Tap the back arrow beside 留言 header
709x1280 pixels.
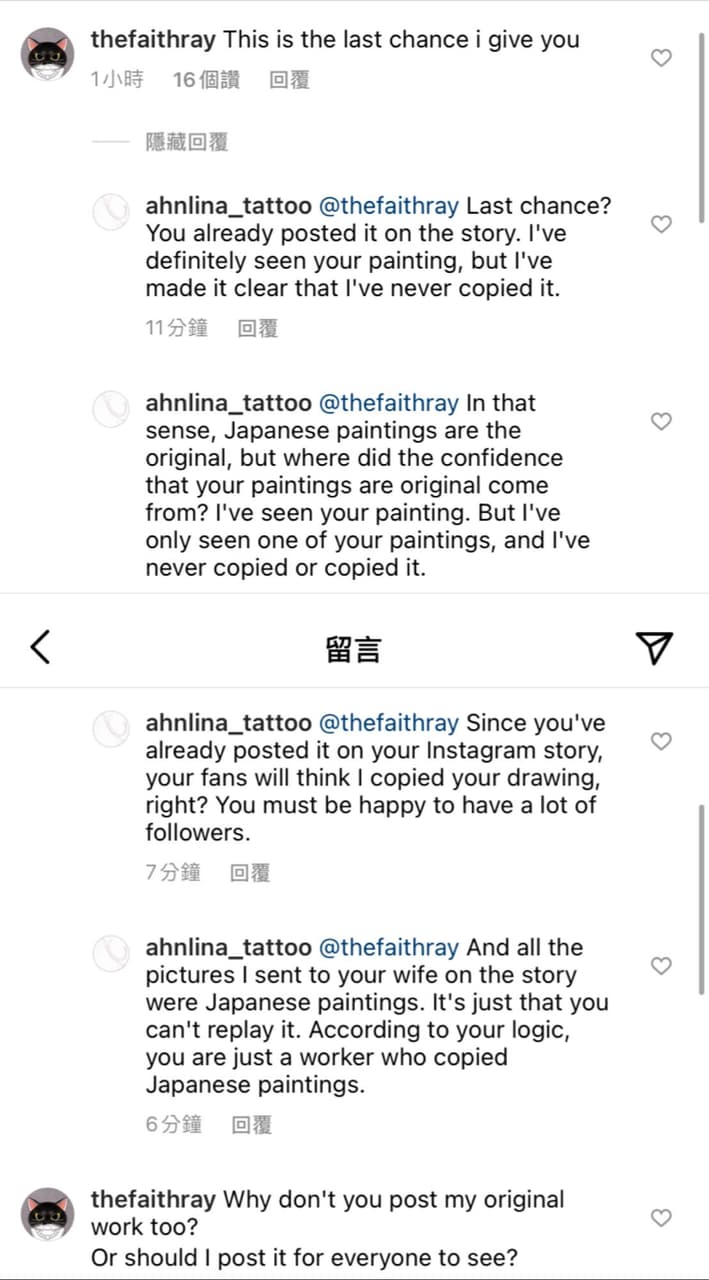[x=40, y=647]
